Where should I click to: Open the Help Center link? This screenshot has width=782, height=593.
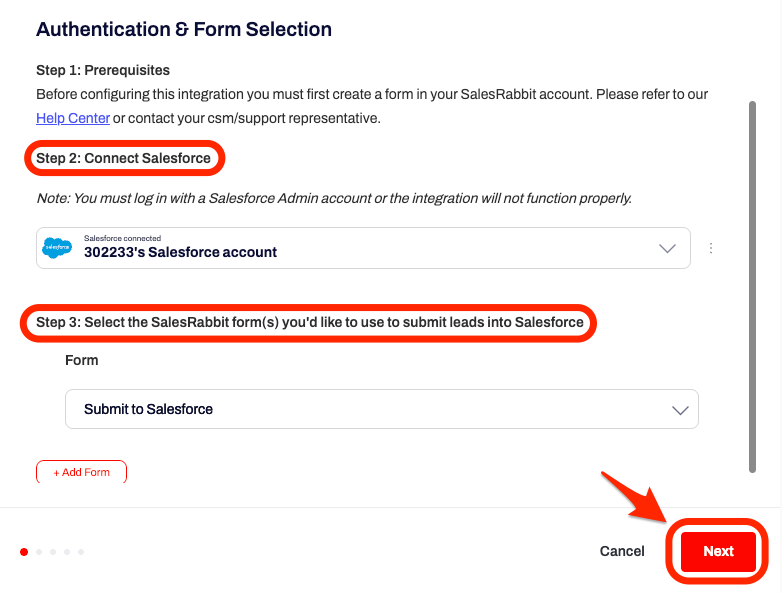[x=73, y=118]
